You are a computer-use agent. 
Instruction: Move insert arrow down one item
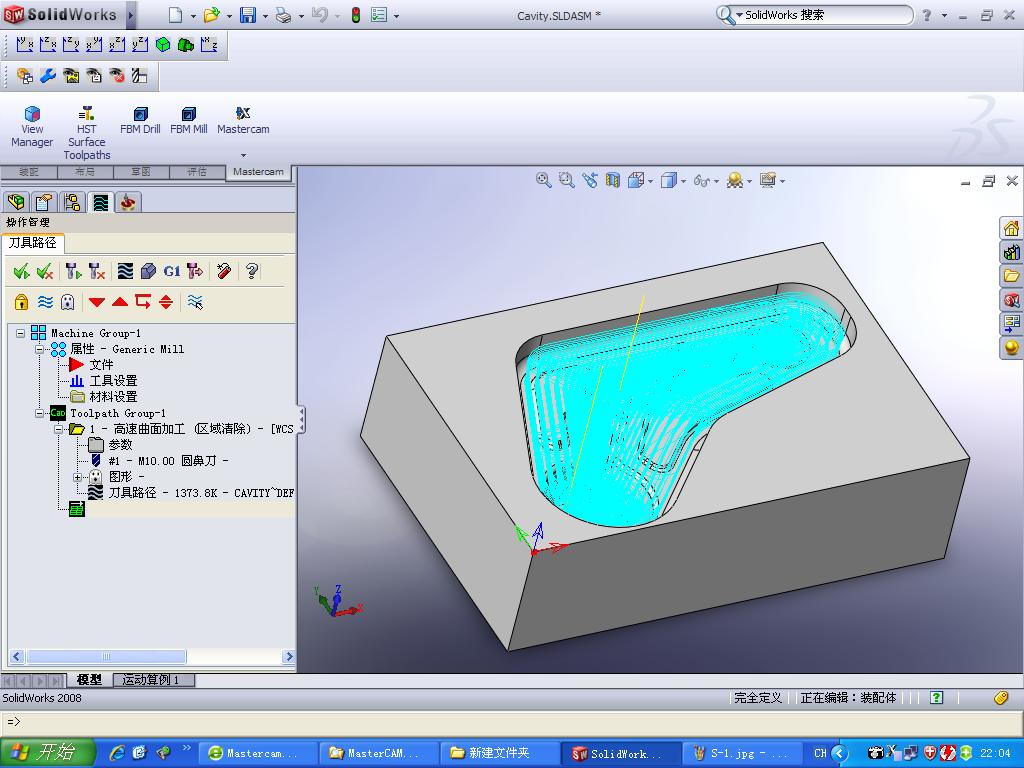pos(97,302)
